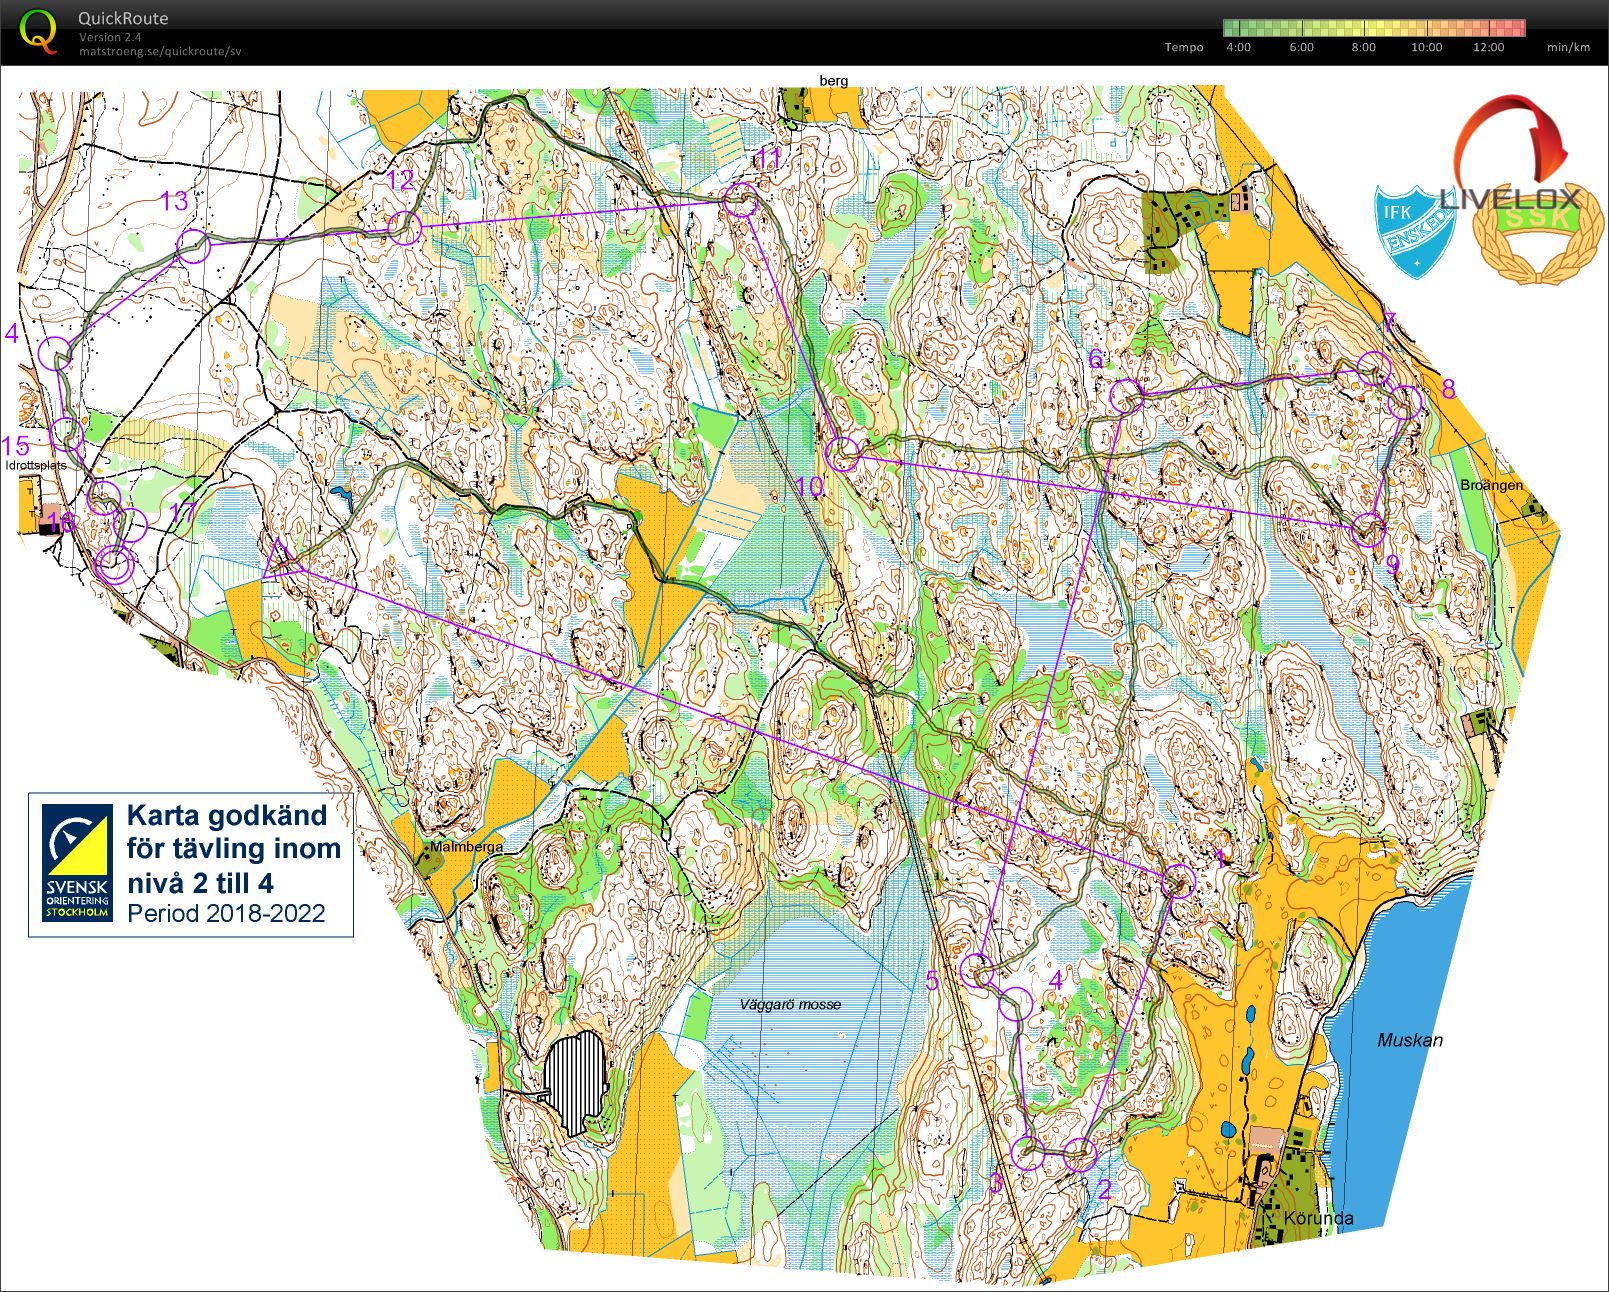The image size is (1609, 1292).
Task: Click the striped out-of-bounds area near Malmberga
Action: [x=576, y=1083]
